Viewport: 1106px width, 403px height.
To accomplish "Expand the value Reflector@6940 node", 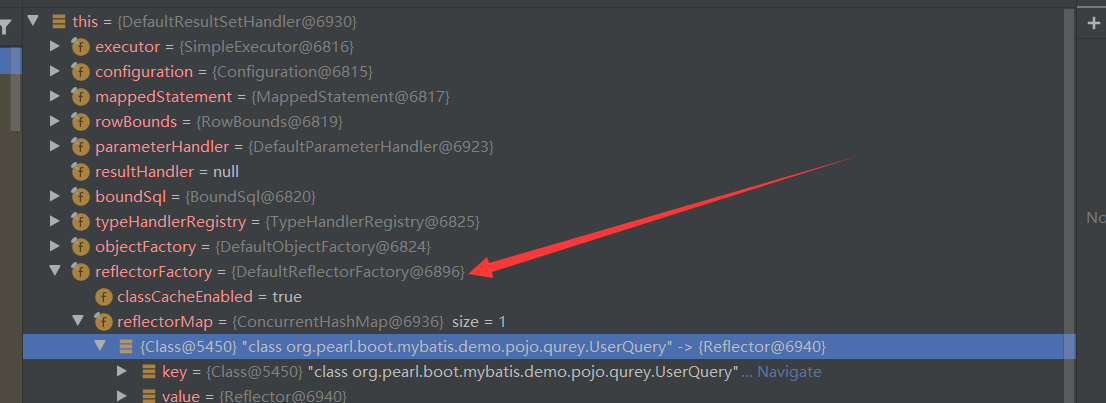I will click(x=122, y=396).
